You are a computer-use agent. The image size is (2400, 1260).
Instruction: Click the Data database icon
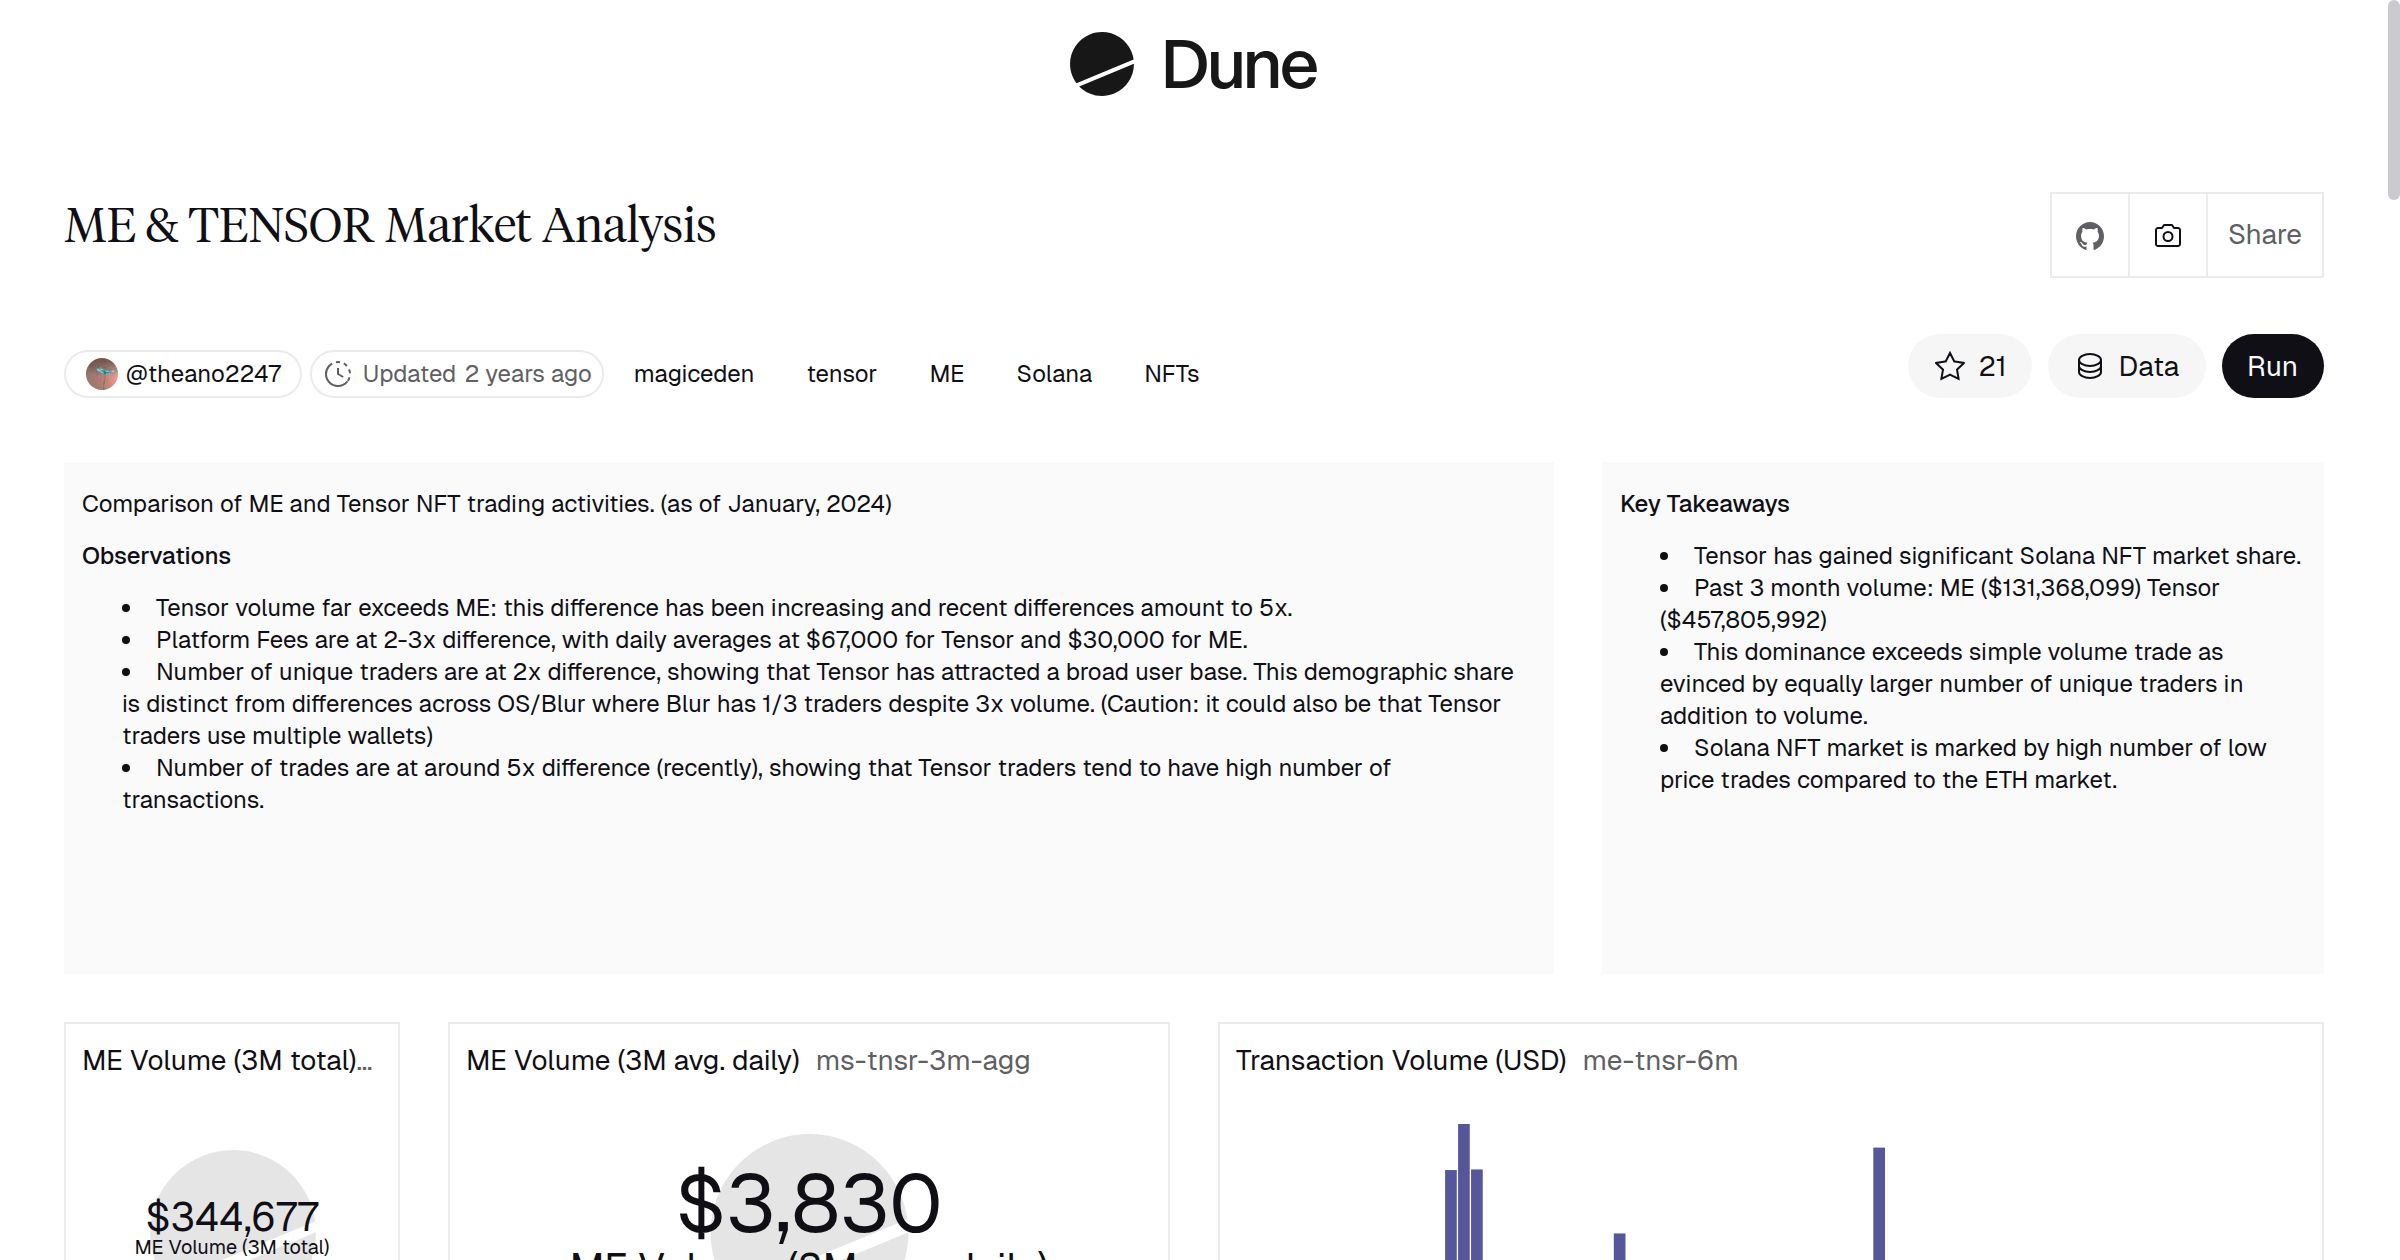(2093, 366)
